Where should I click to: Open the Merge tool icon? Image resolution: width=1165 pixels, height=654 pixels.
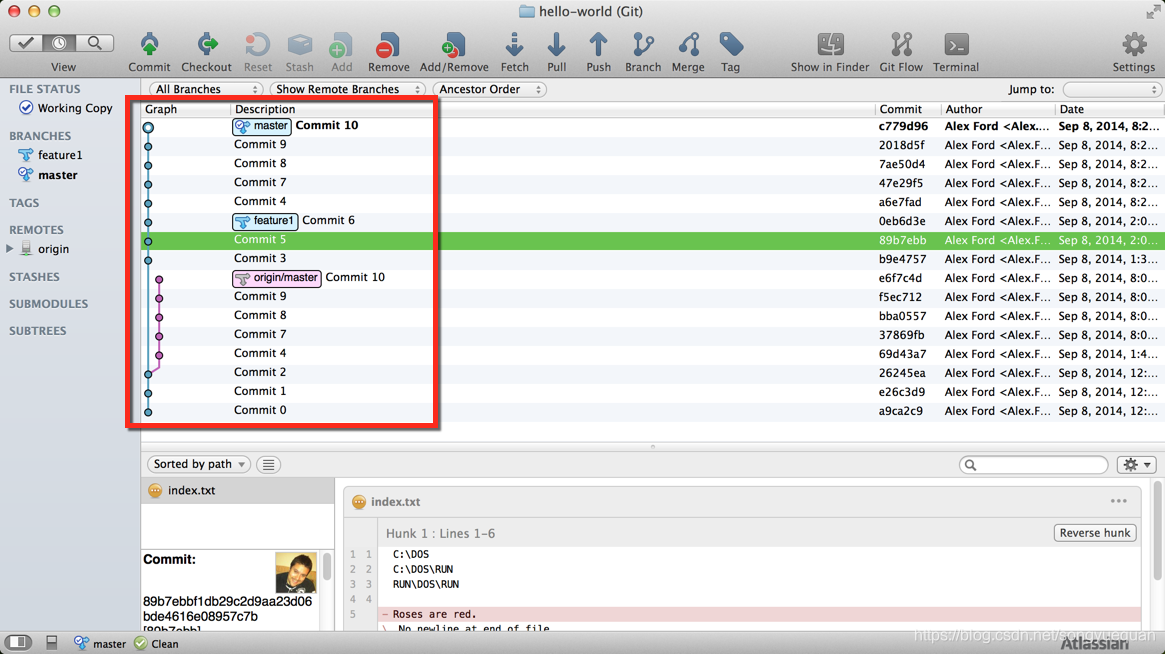tap(688, 45)
